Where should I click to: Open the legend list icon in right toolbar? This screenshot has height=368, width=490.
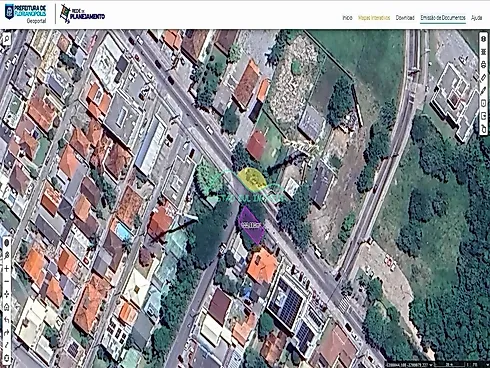tap(484, 52)
